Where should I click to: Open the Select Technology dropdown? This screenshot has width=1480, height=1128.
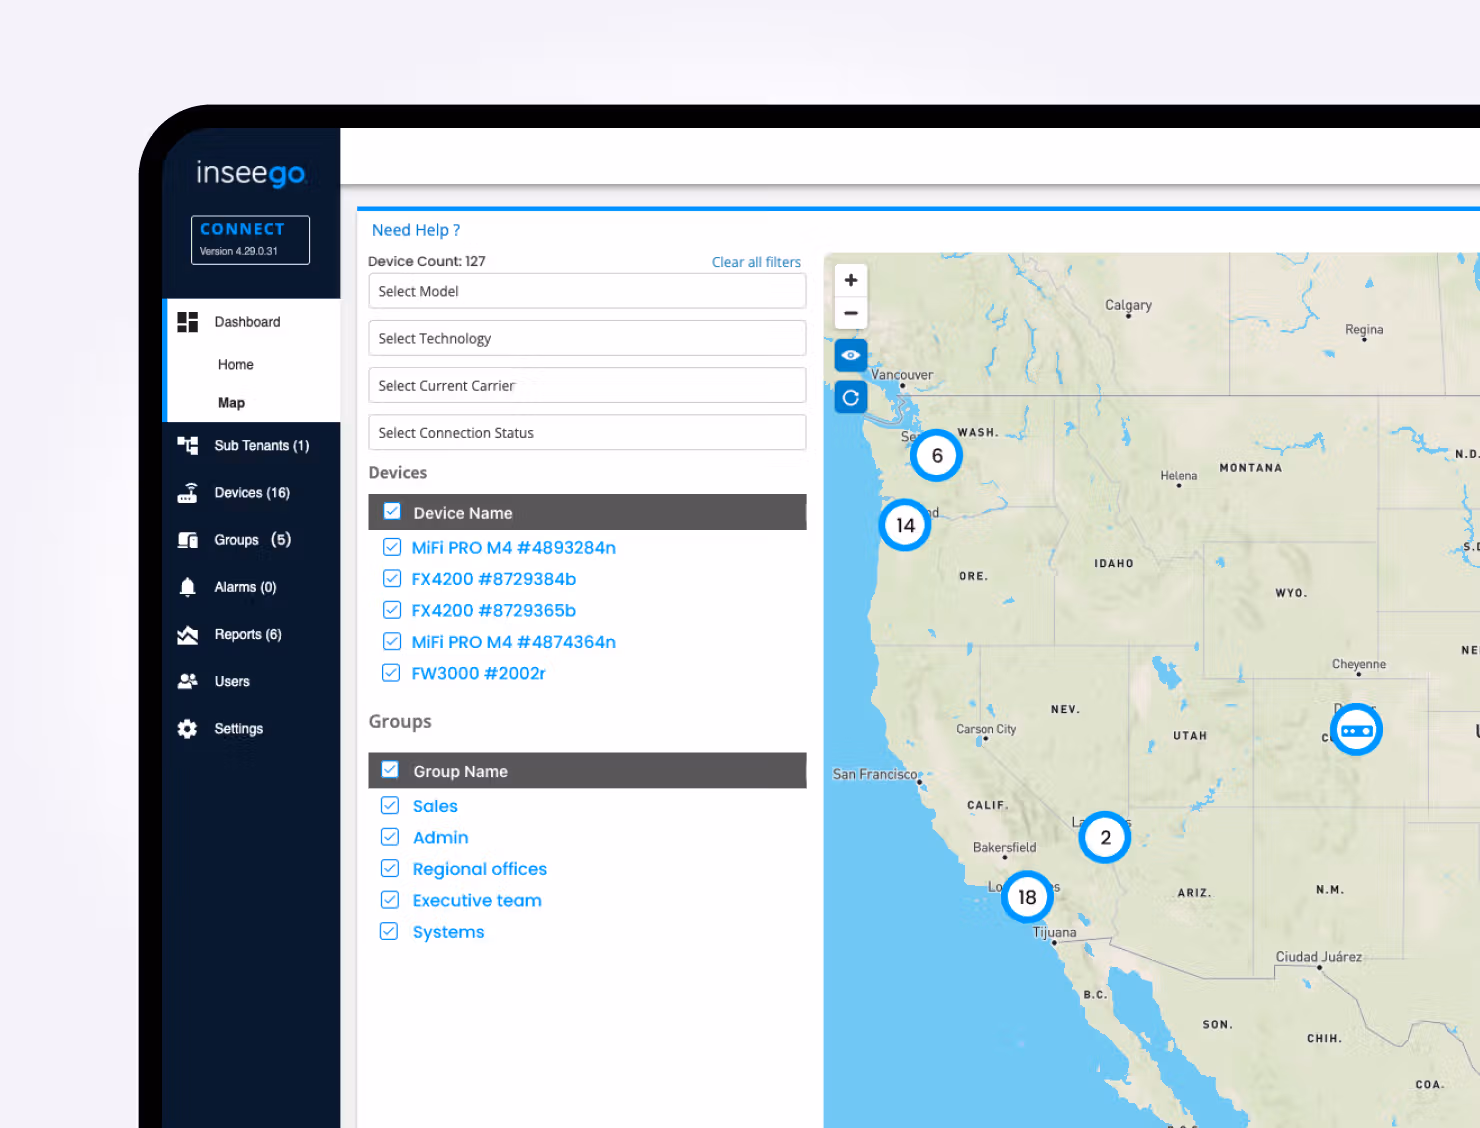point(587,338)
